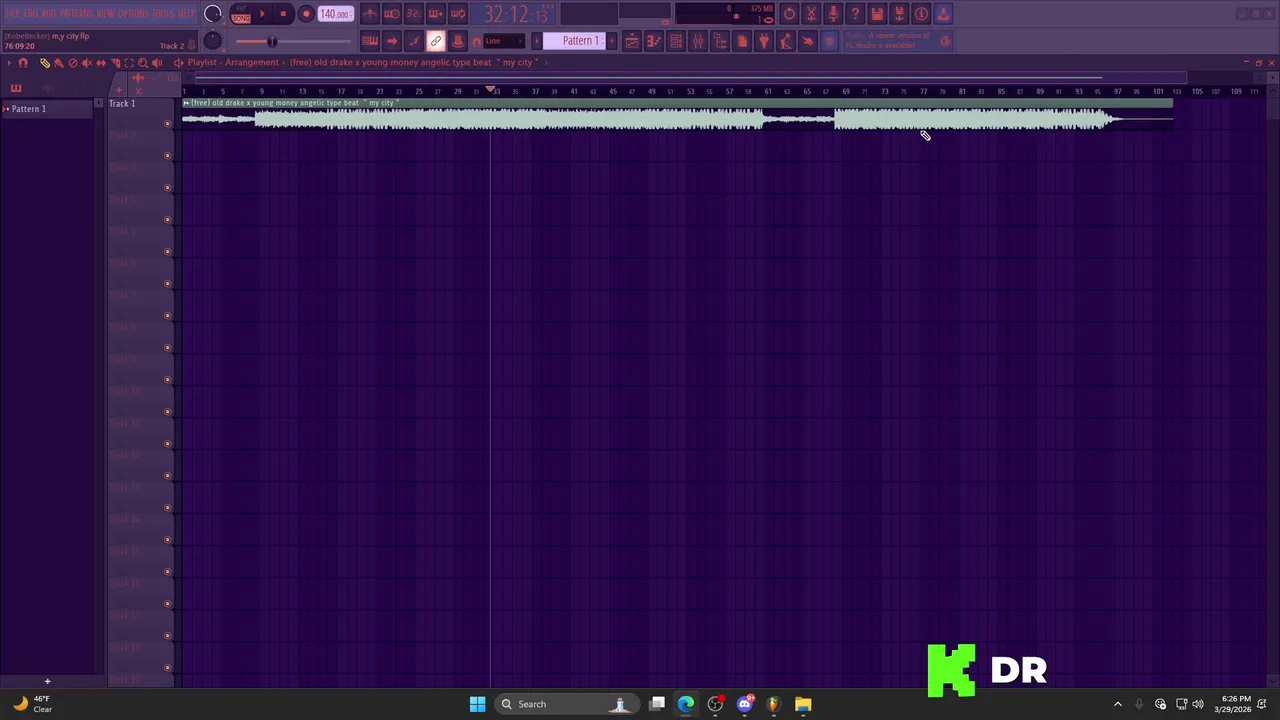Toggle the highlighted link/multilink controllers icon
The image size is (1280, 720).
tap(436, 41)
